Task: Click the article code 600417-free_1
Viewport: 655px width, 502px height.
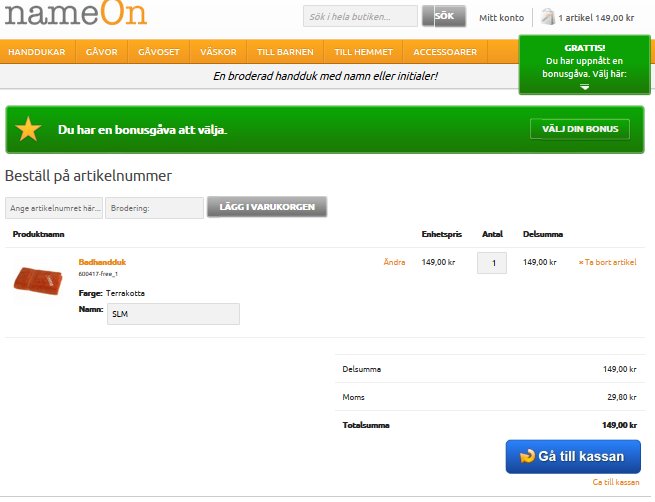Action: click(x=98, y=274)
